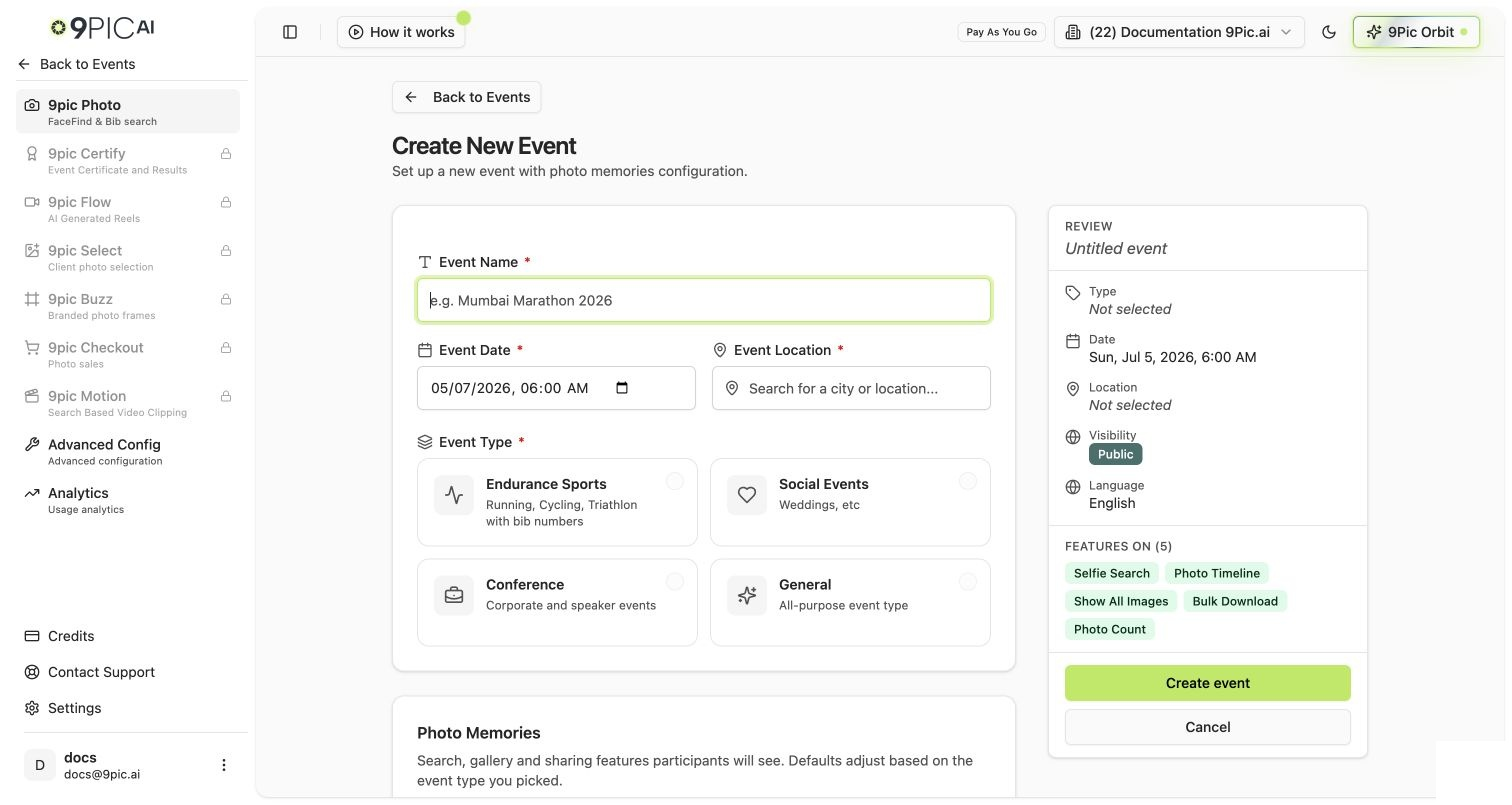1512x805 pixels.
Task: Click the docs user avatar
Action: [x=40, y=765]
